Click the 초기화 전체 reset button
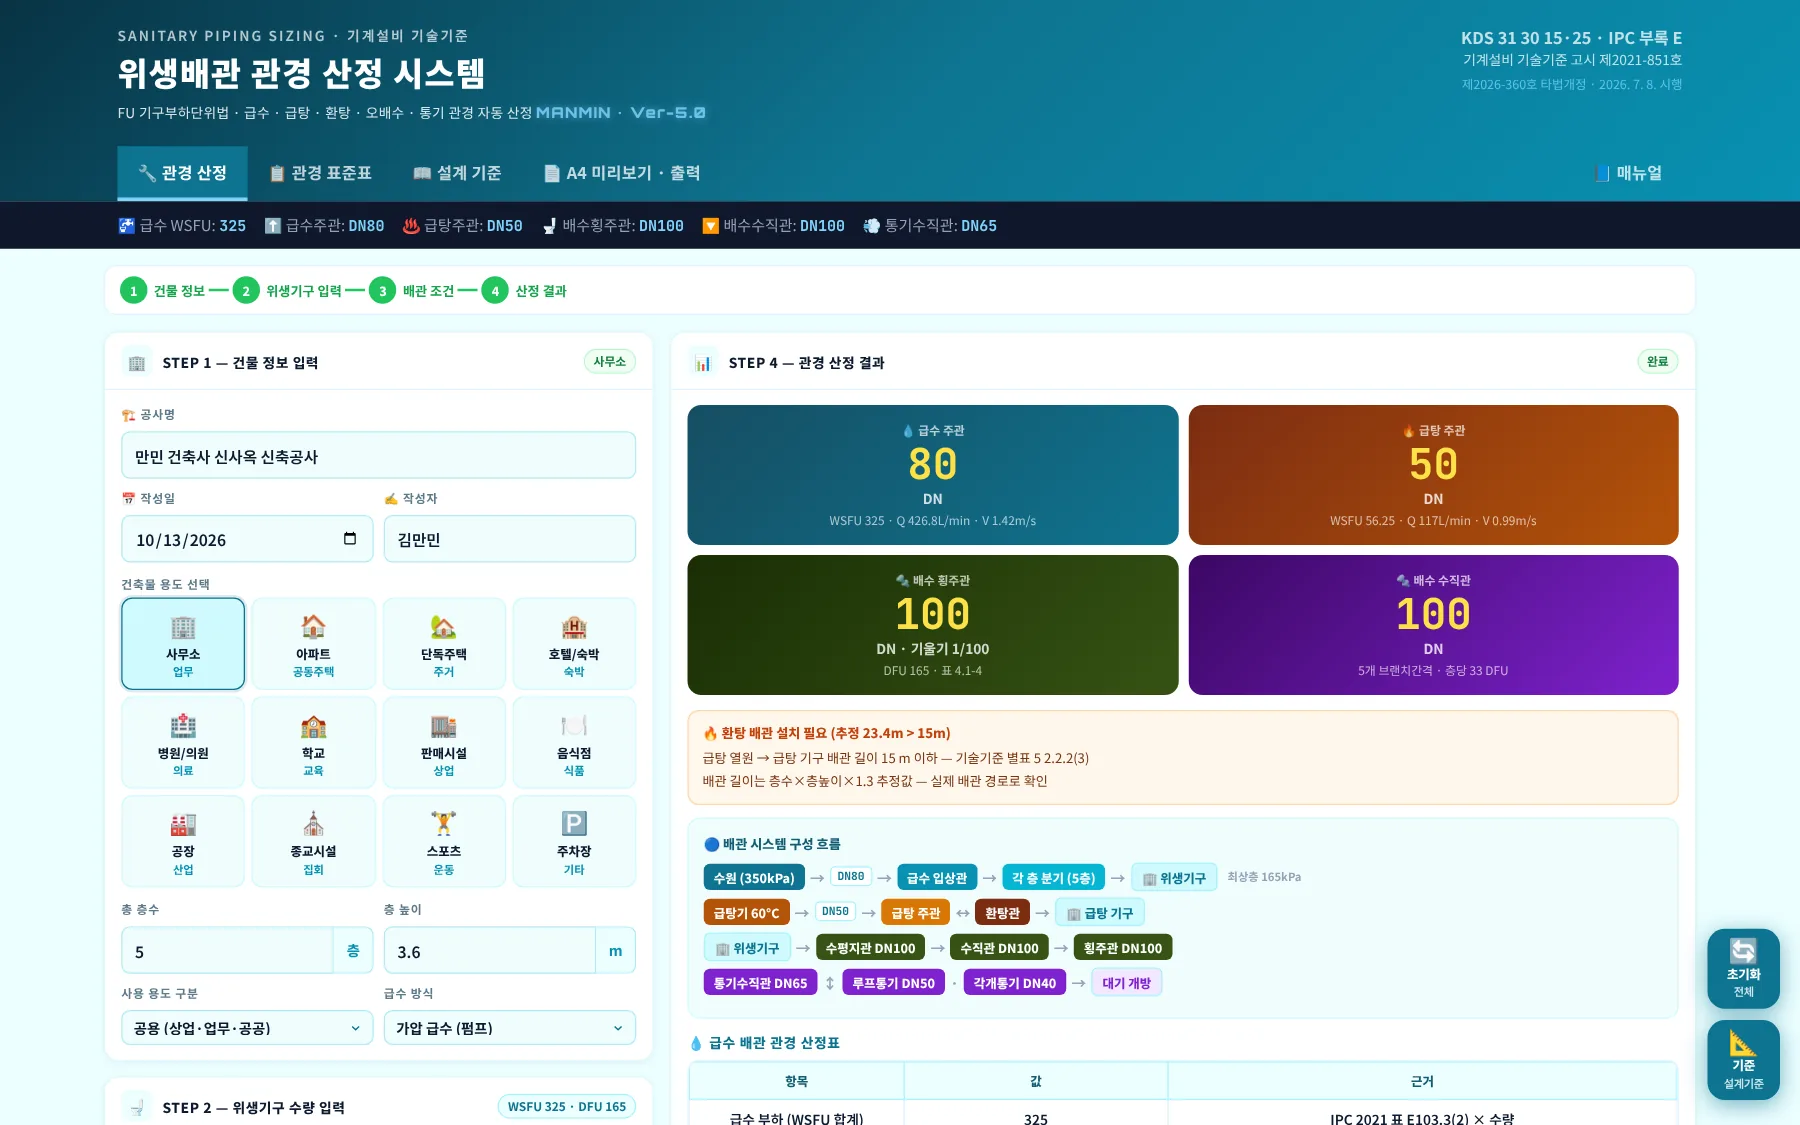 pos(1743,968)
